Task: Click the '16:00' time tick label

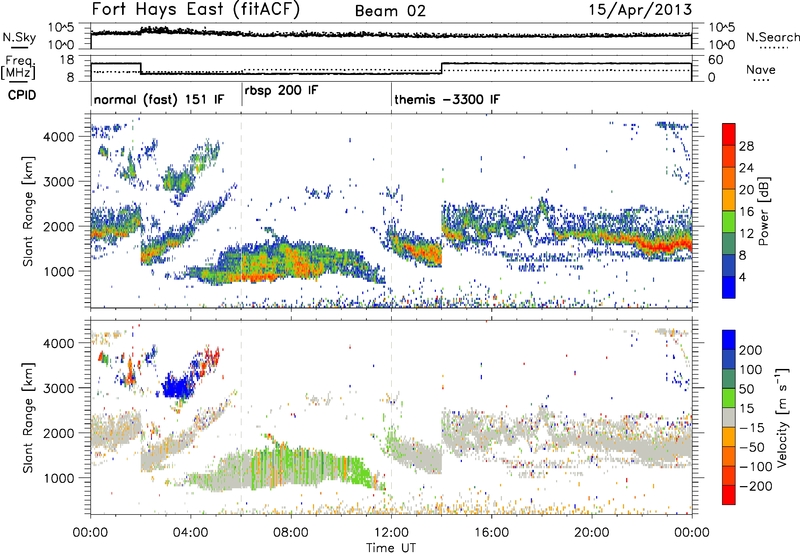Action: [x=491, y=533]
